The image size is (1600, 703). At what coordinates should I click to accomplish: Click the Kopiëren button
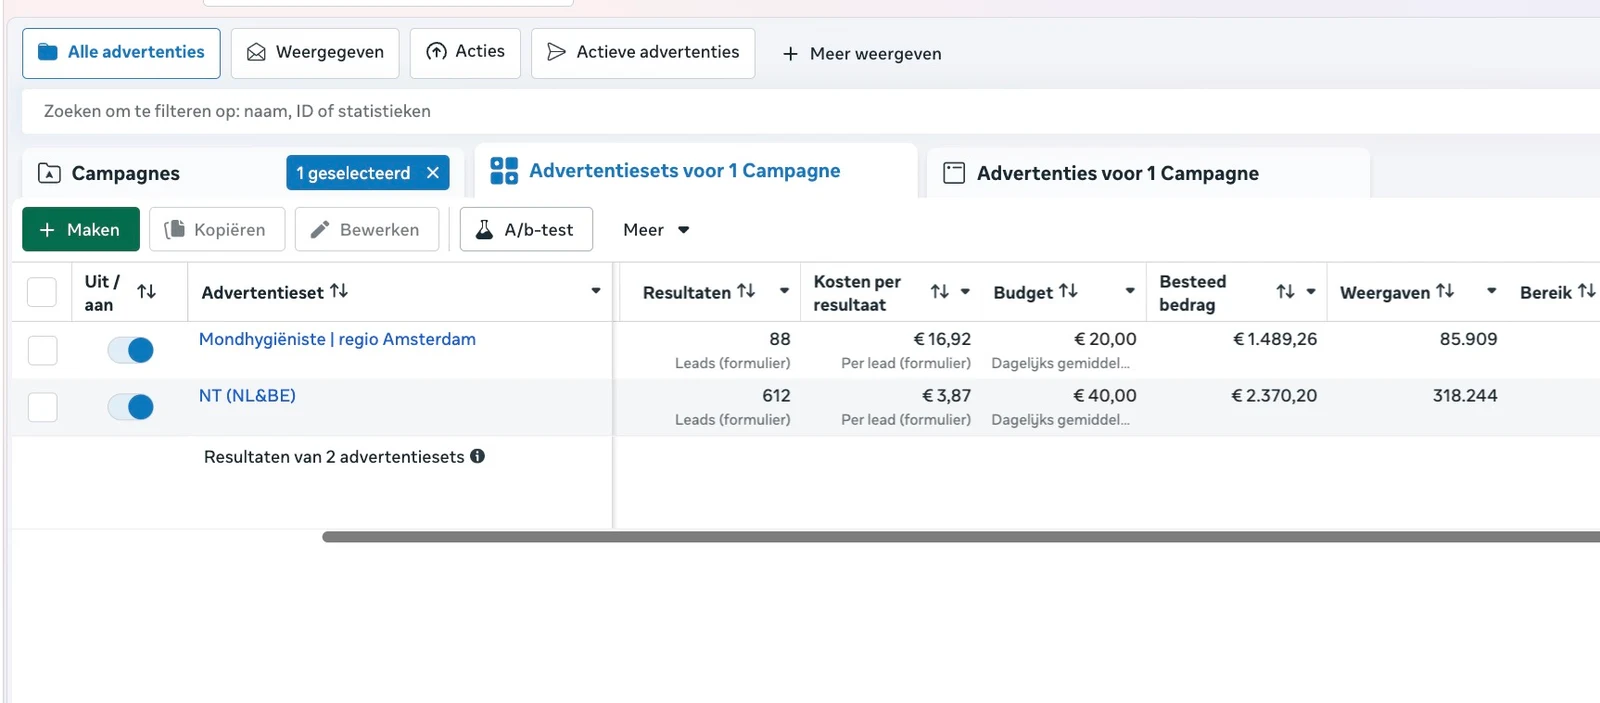(217, 230)
